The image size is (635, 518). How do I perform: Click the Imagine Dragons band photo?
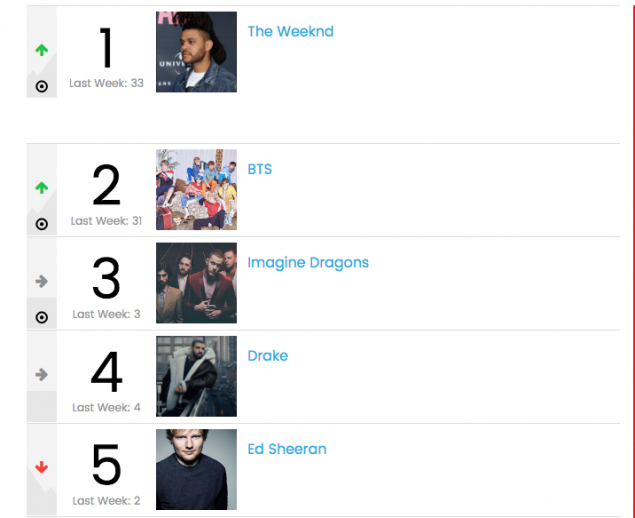pyautogui.click(x=196, y=283)
